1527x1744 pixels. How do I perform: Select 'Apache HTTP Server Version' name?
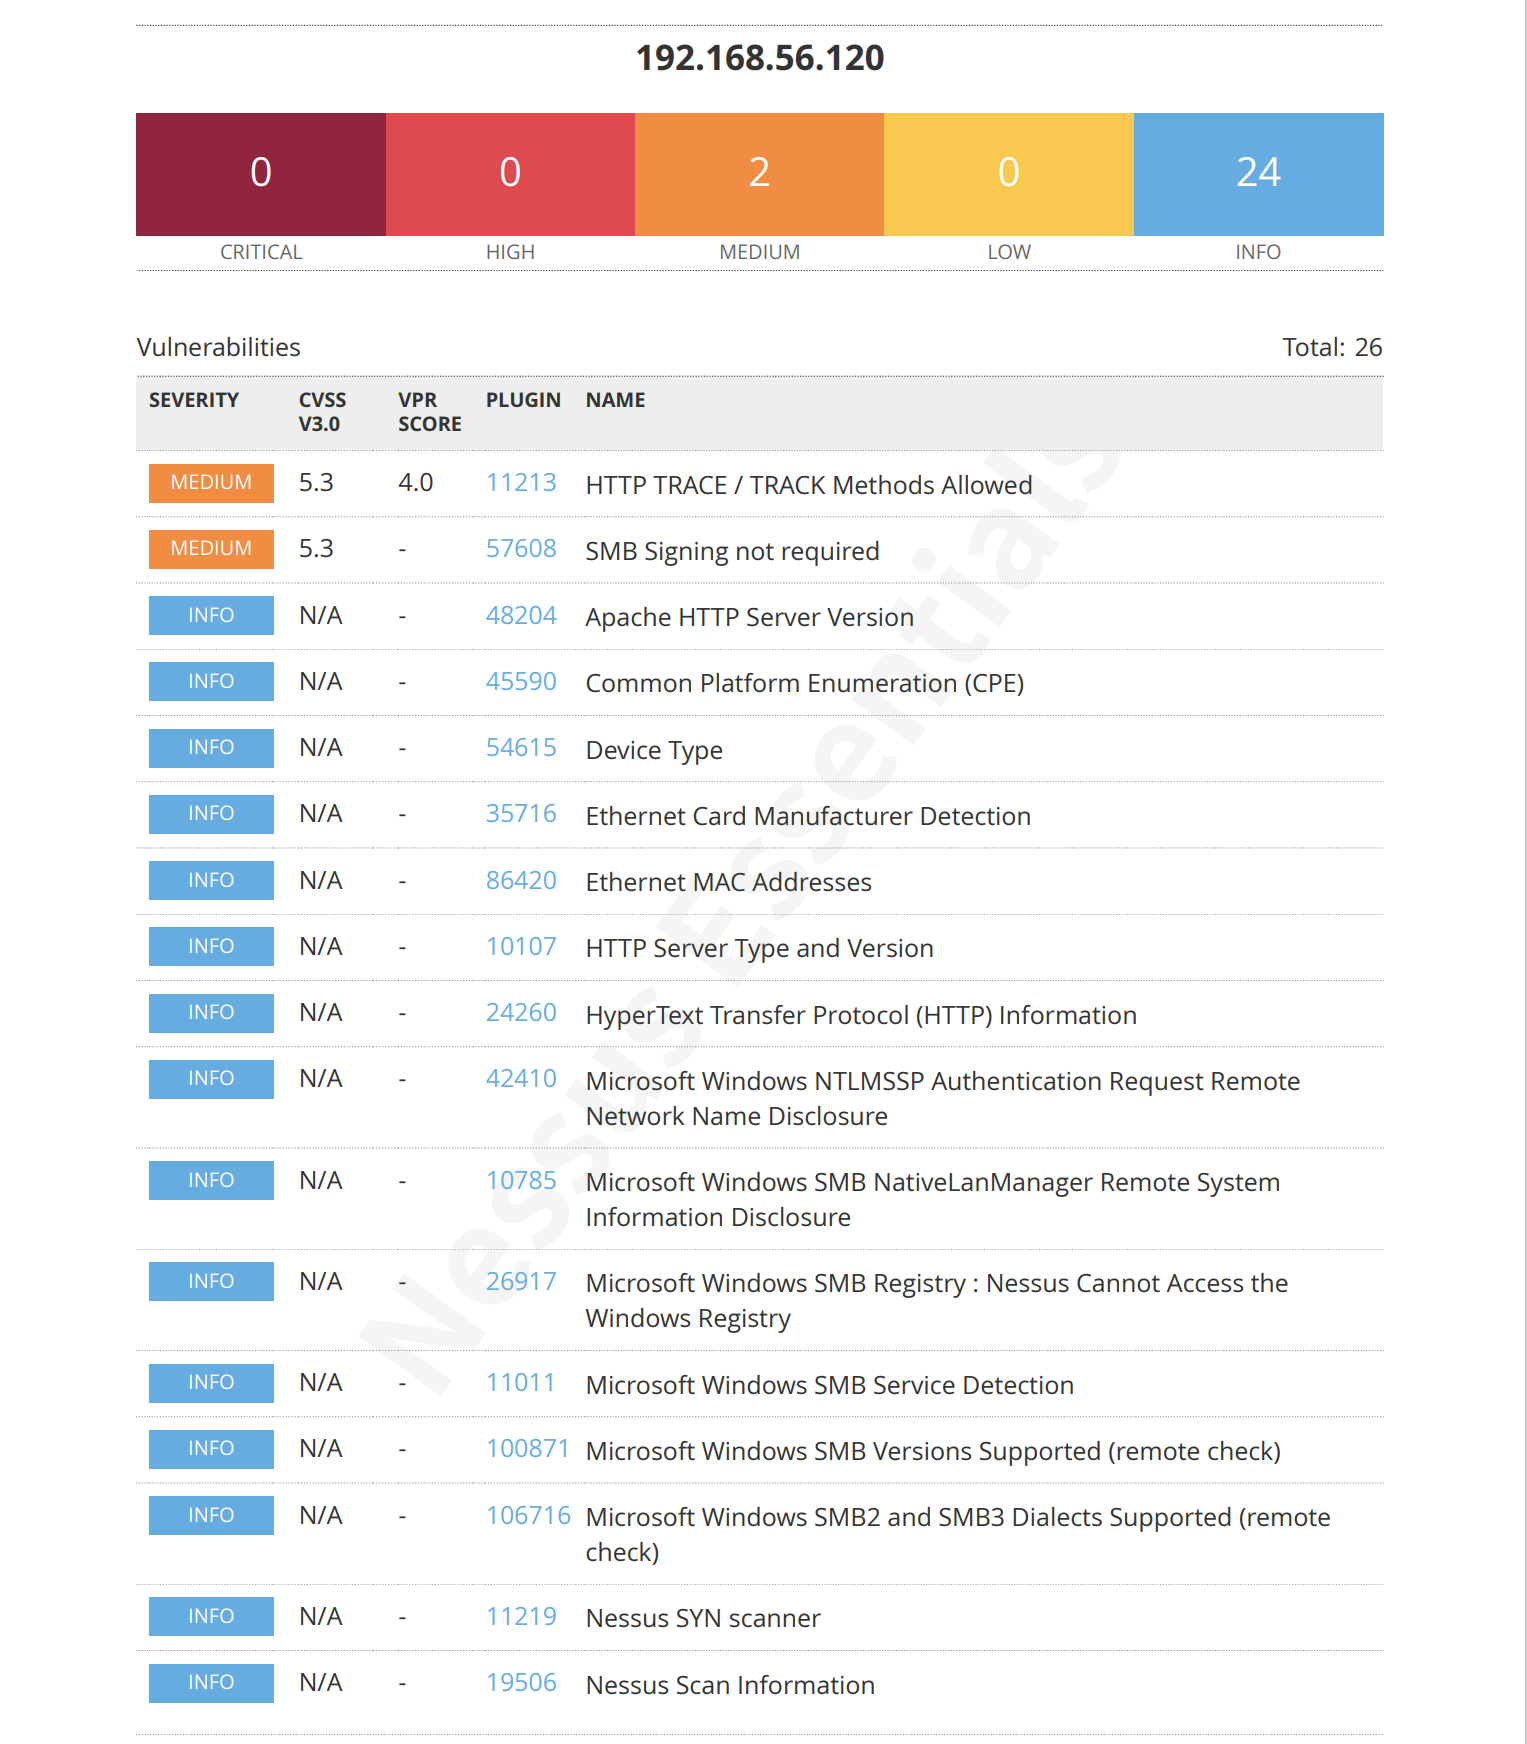tap(750, 618)
